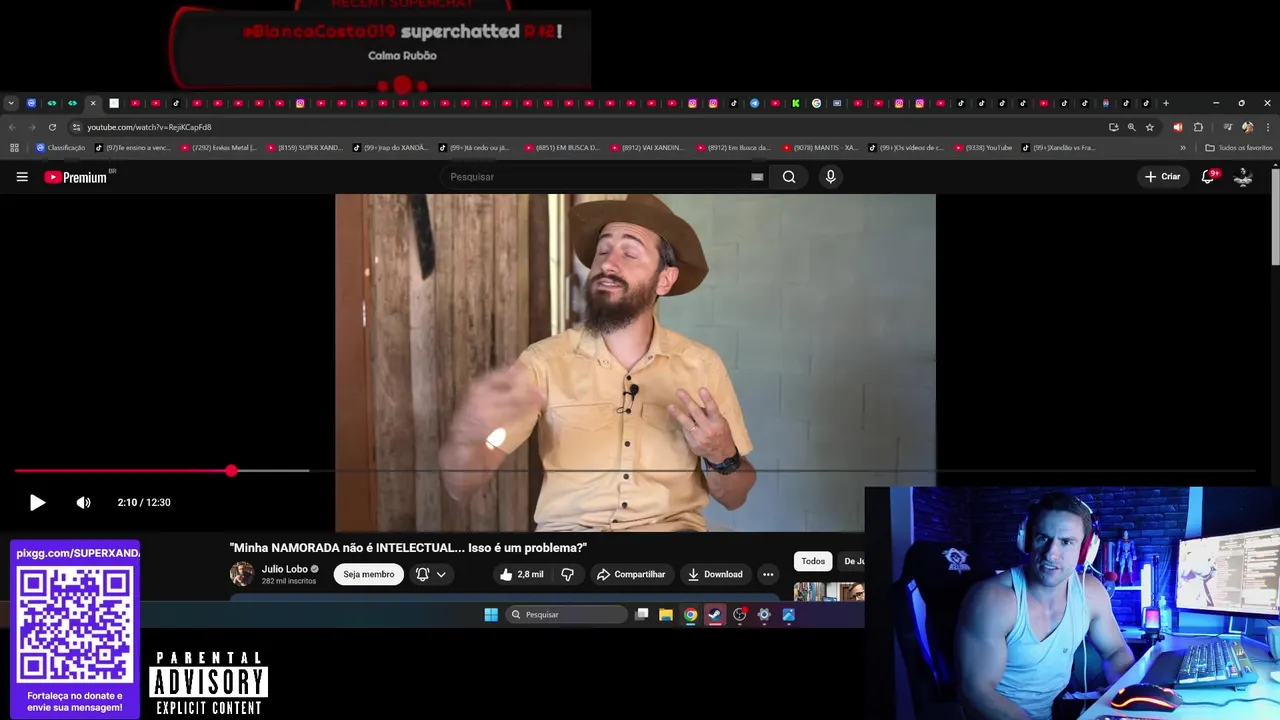Click the YouTube magnifier search button

pyautogui.click(x=789, y=177)
